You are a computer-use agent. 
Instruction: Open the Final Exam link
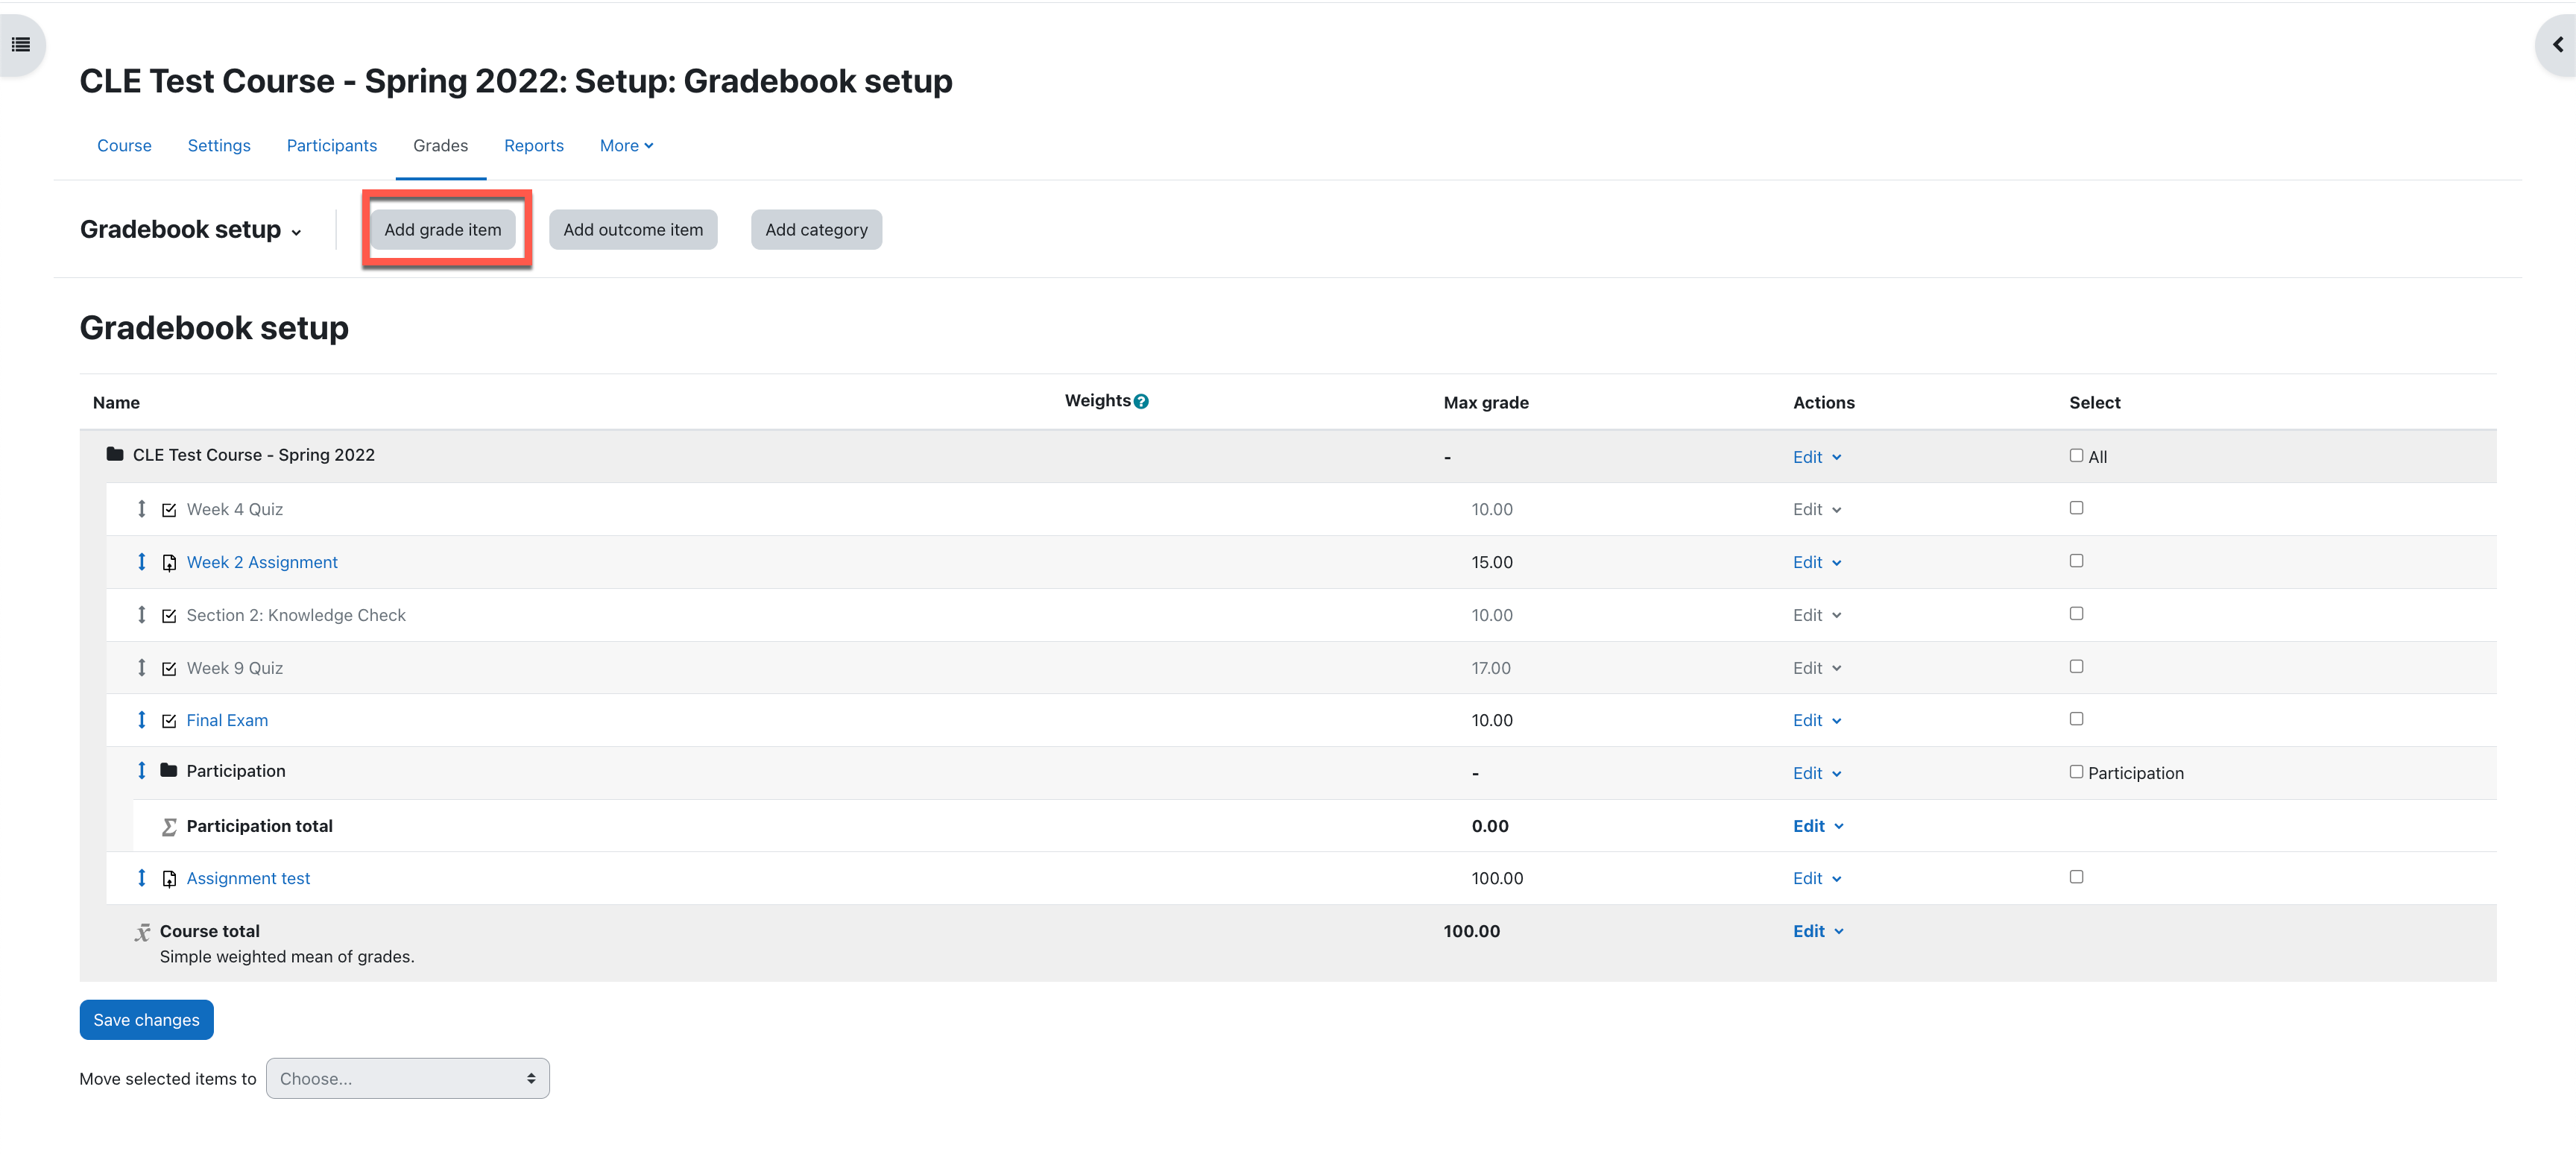point(227,721)
